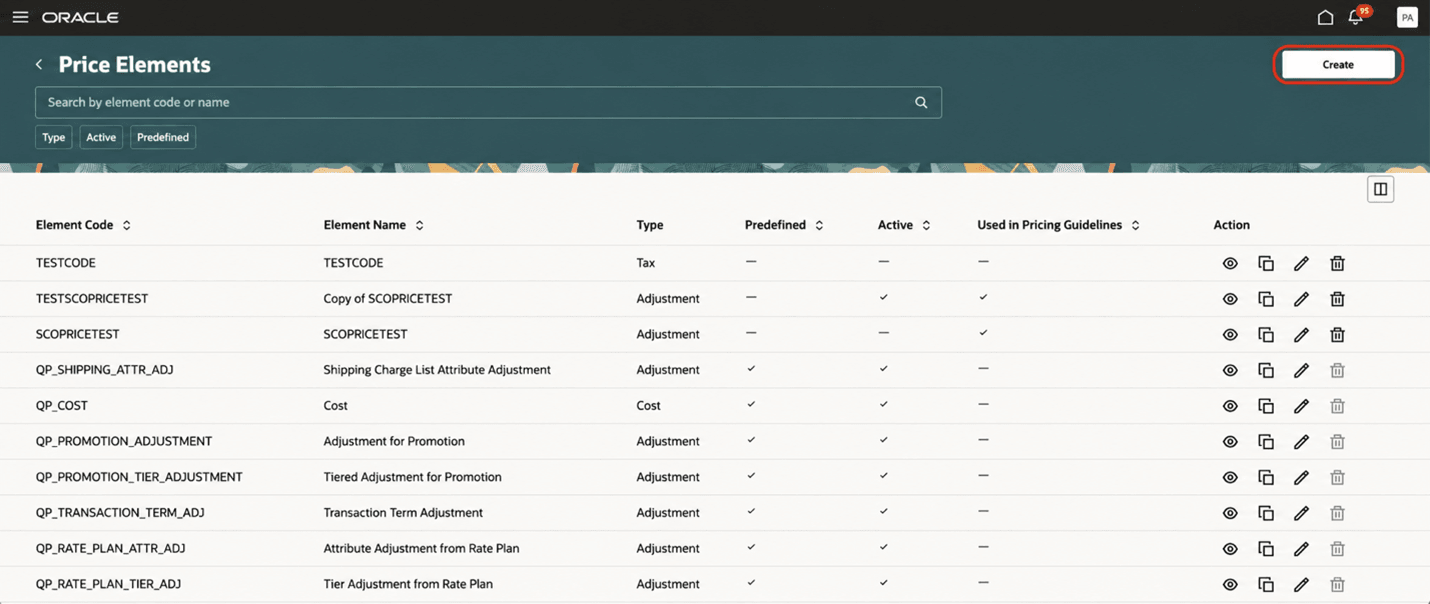The width and height of the screenshot is (1430, 604).
Task: Select the QP_COST element code
Action: 62,406
